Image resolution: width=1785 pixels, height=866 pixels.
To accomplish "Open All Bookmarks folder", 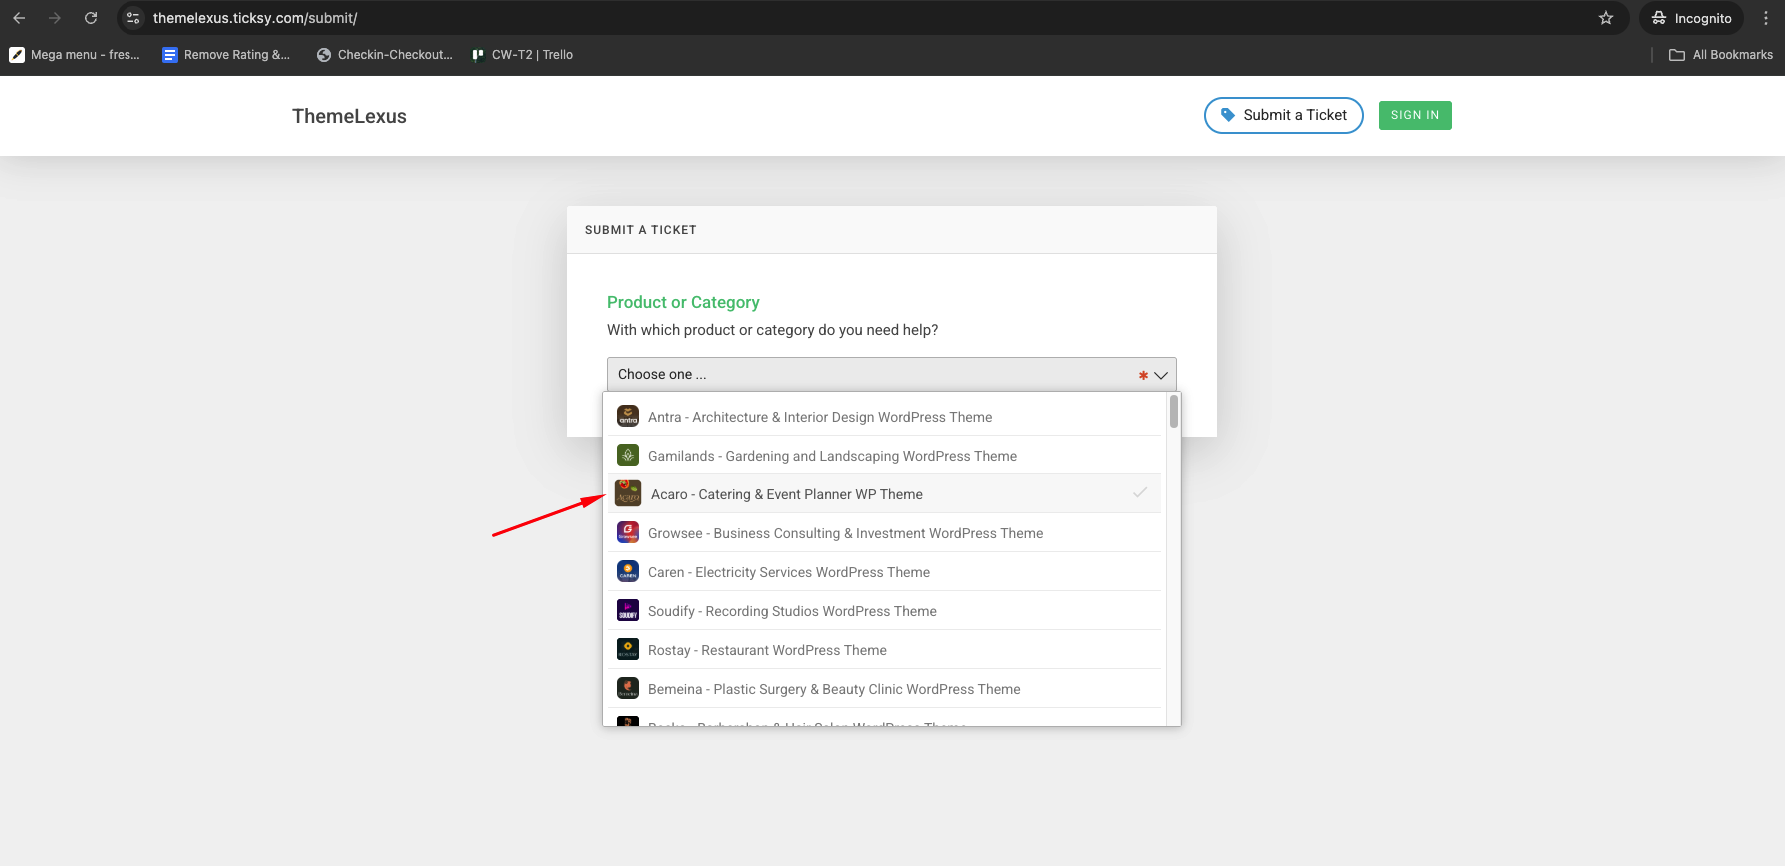I will 1721,55.
